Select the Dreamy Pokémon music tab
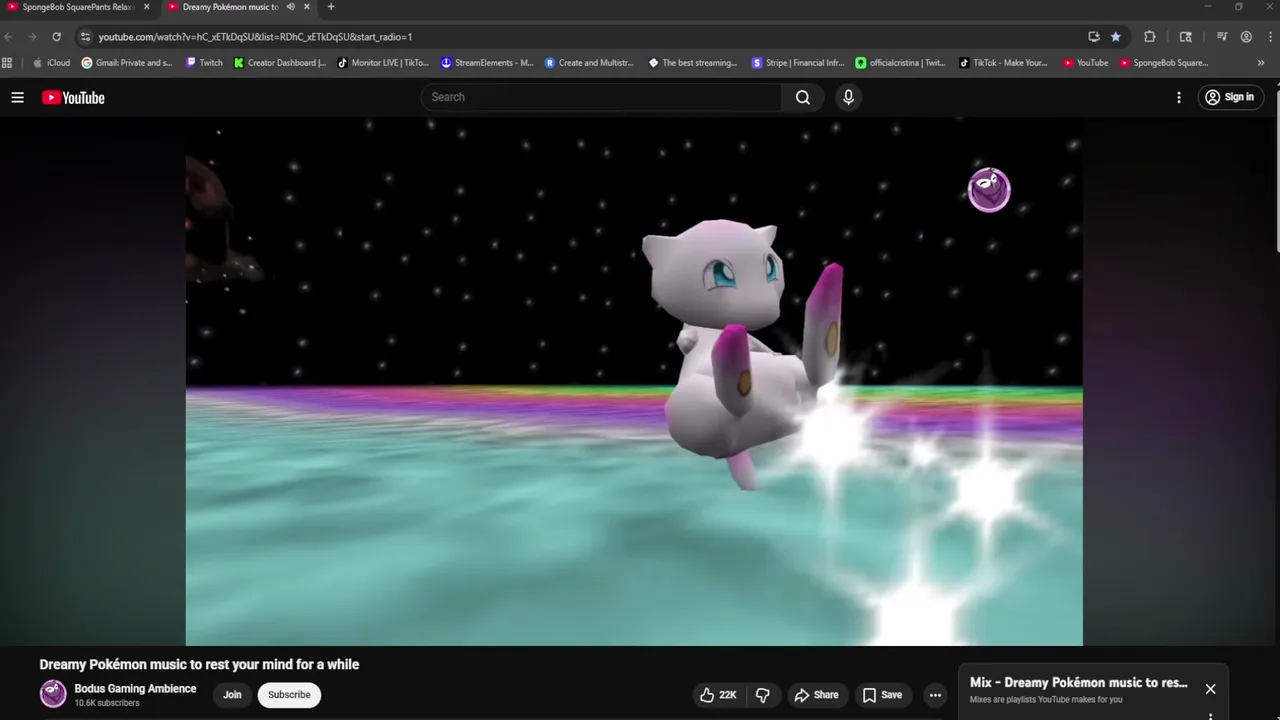 point(228,7)
